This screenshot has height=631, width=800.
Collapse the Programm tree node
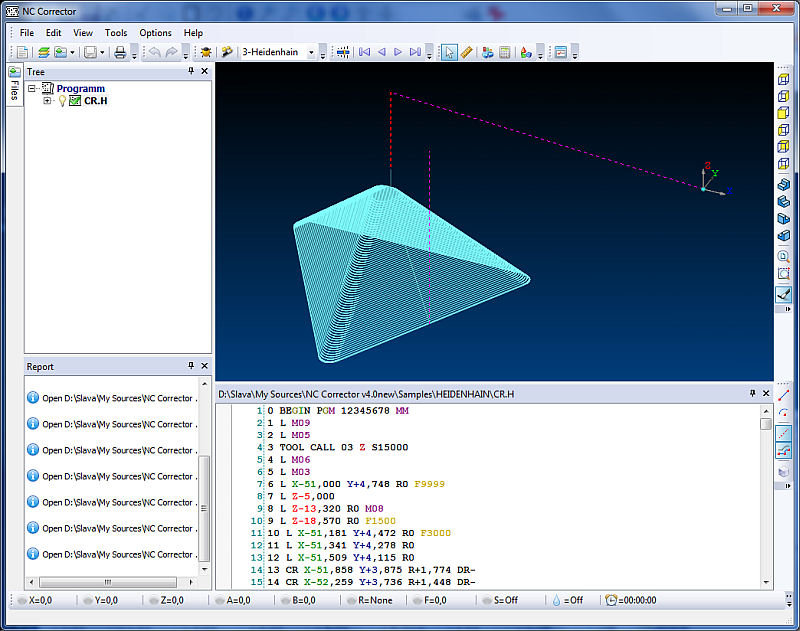click(33, 89)
